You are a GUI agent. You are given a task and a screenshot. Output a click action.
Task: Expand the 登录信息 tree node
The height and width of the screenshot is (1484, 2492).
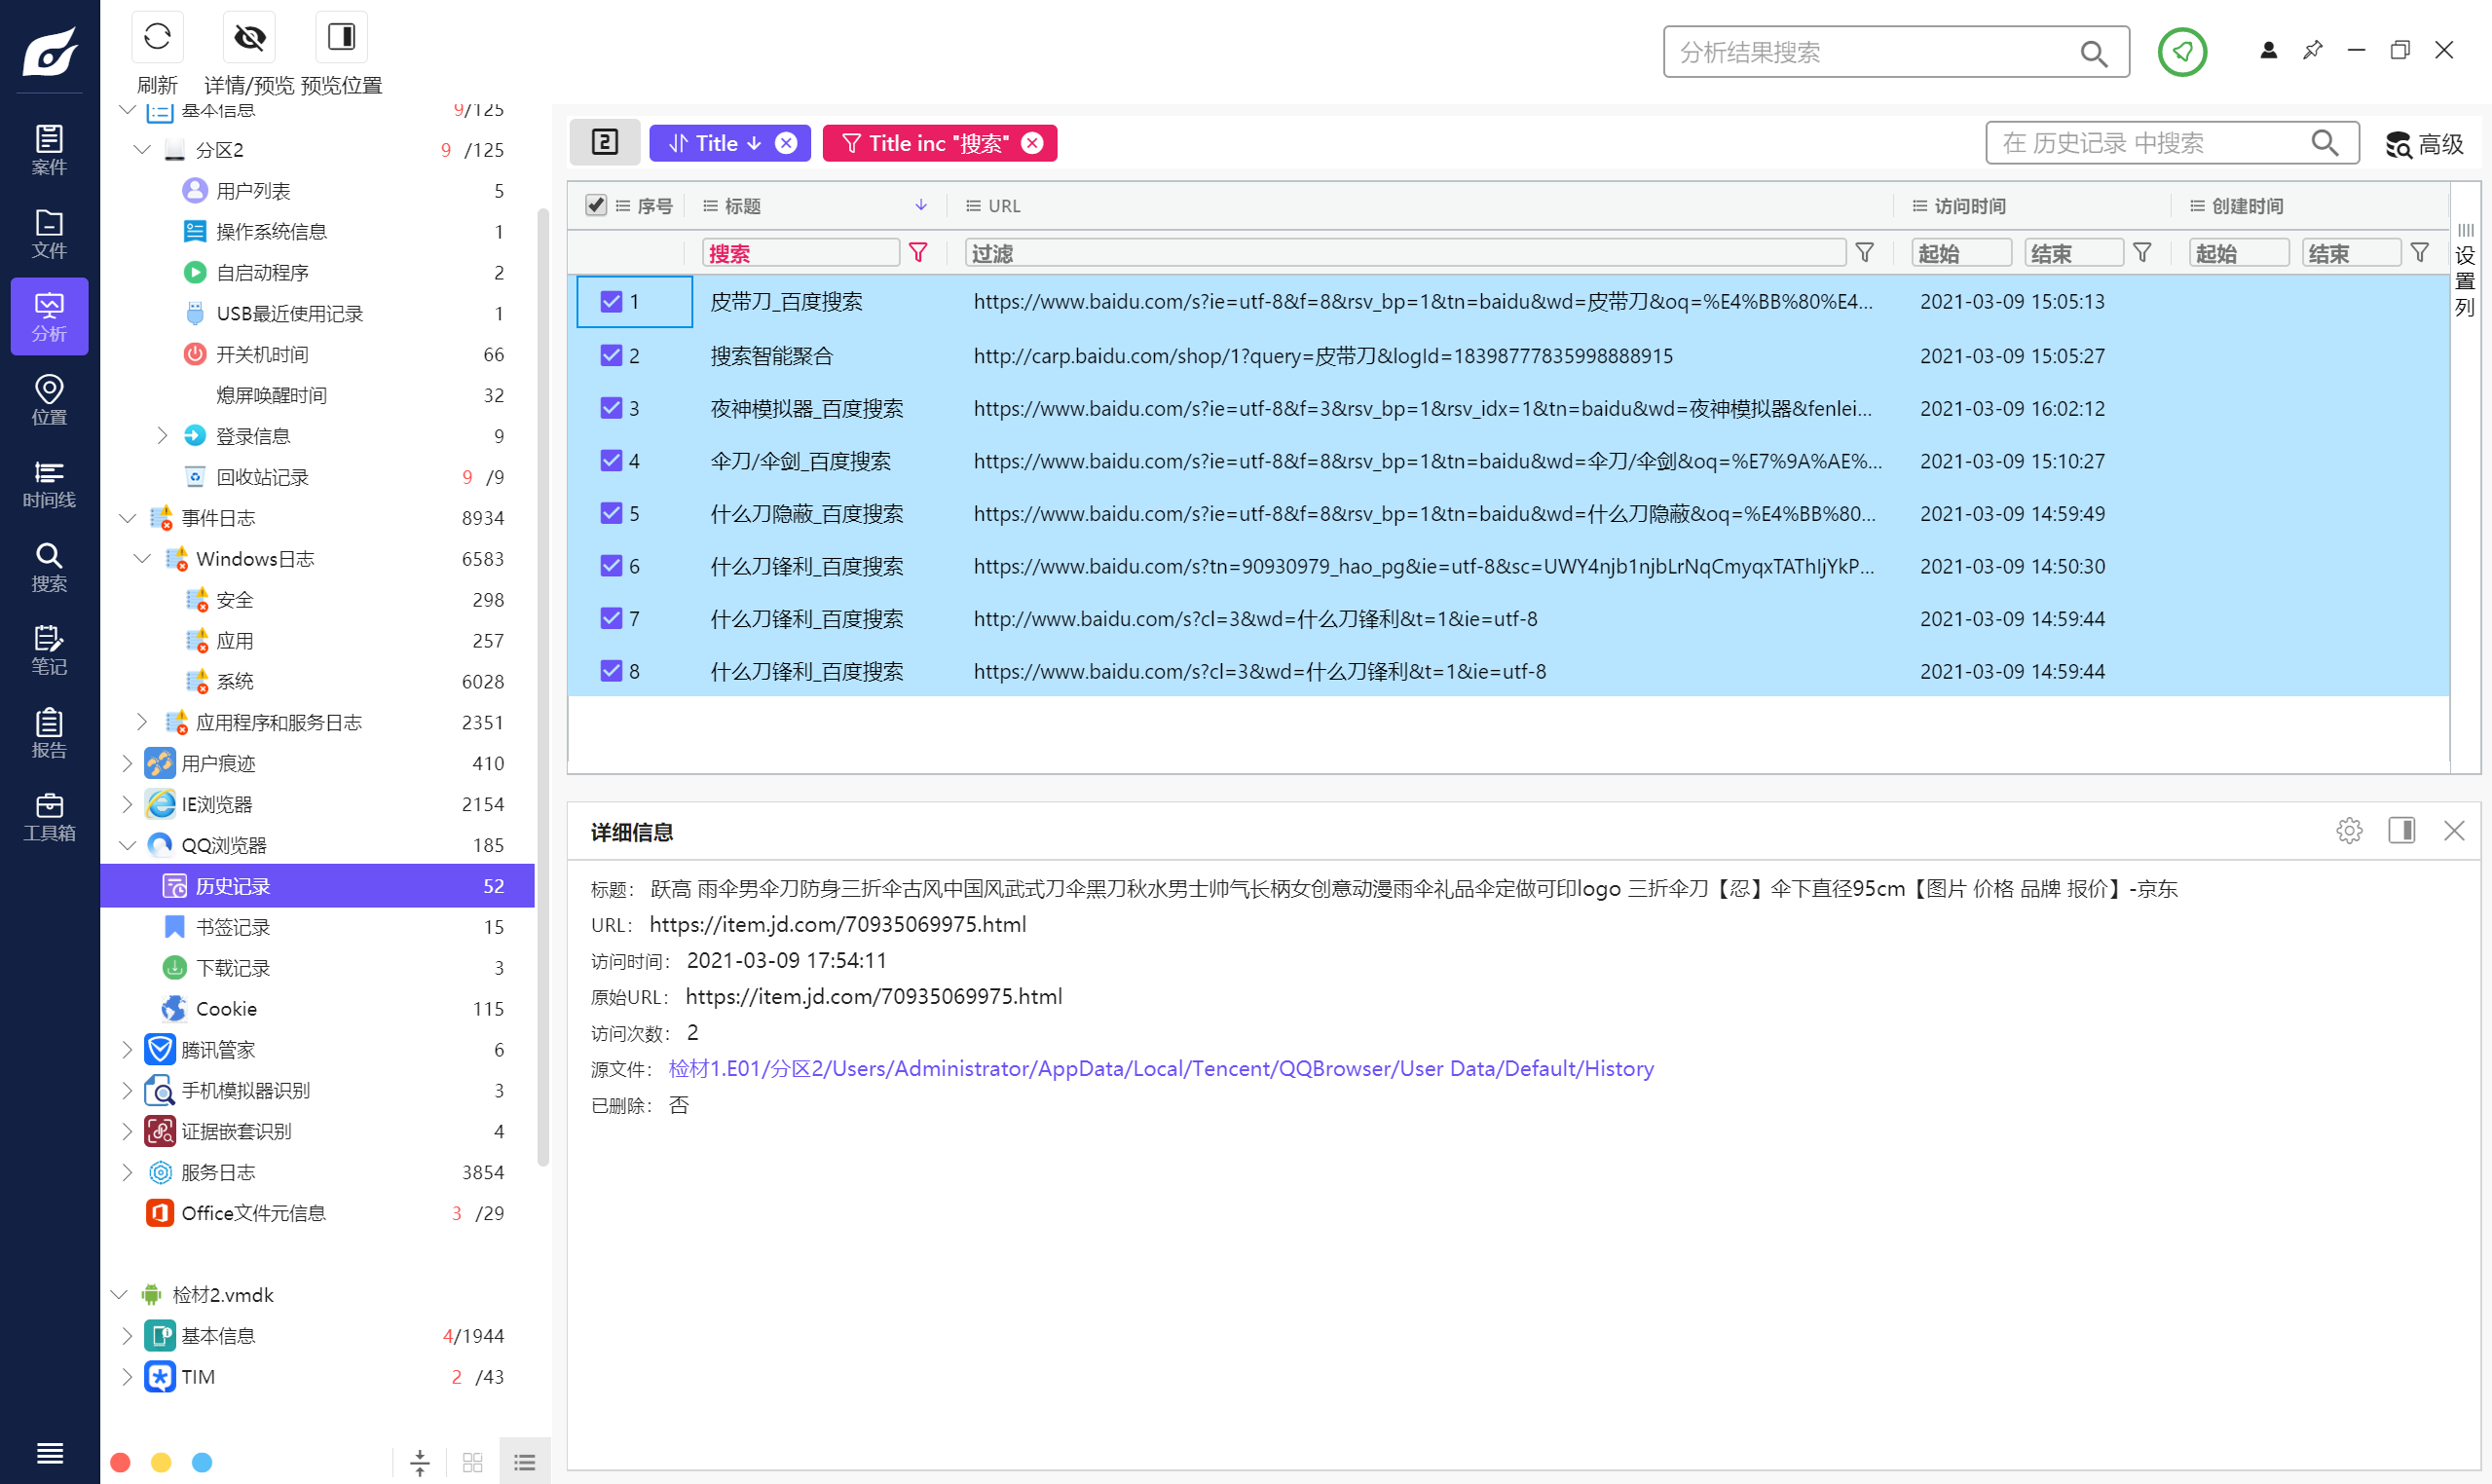coord(162,436)
